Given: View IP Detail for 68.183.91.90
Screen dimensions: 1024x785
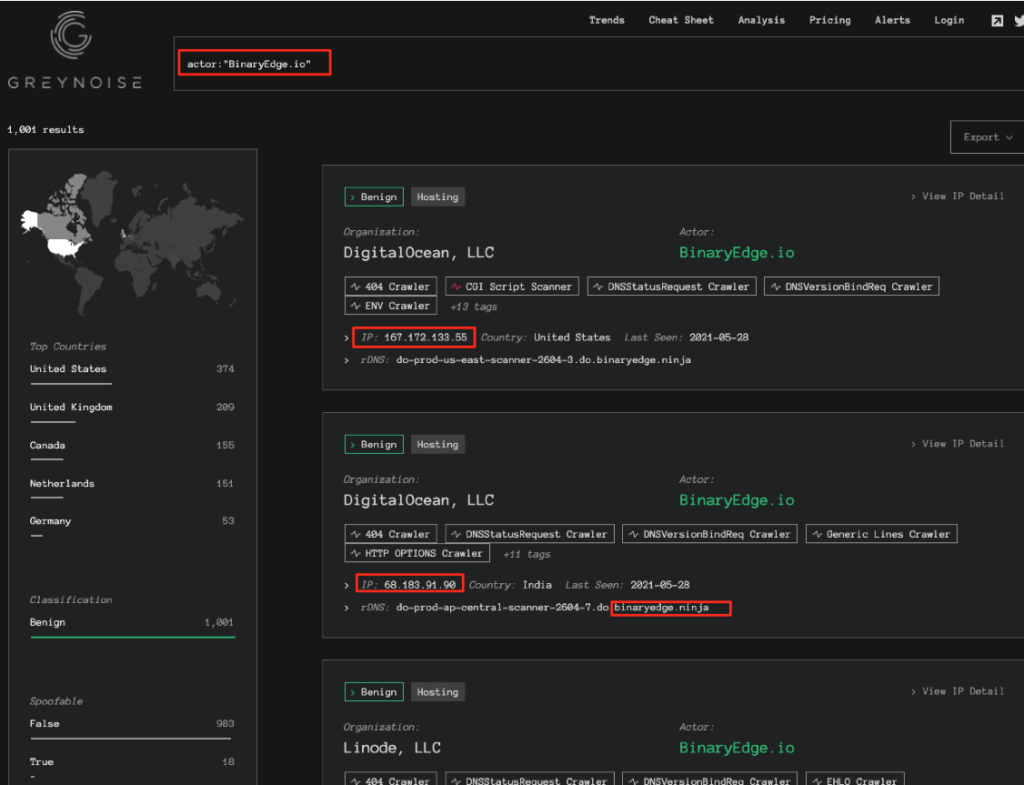Looking at the screenshot, I should tap(957, 443).
